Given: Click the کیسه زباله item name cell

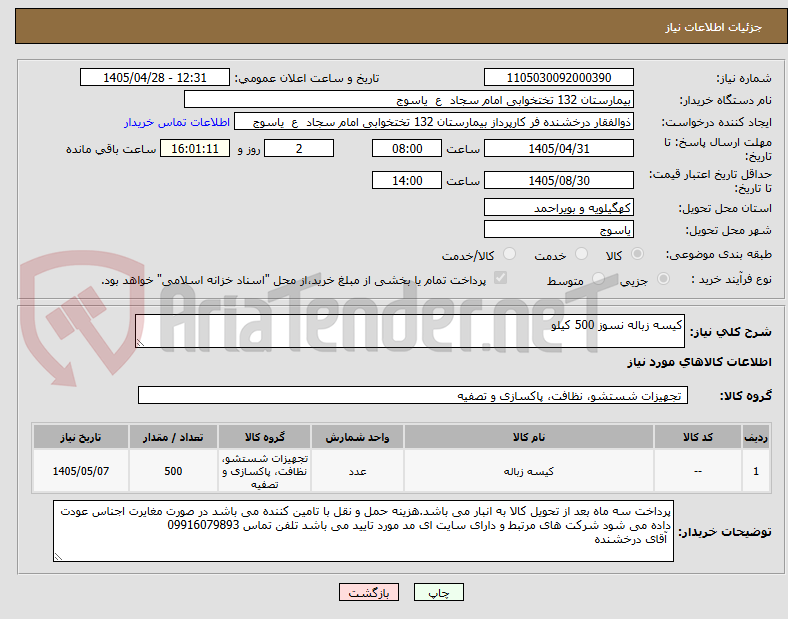Looking at the screenshot, I should (x=529, y=471).
